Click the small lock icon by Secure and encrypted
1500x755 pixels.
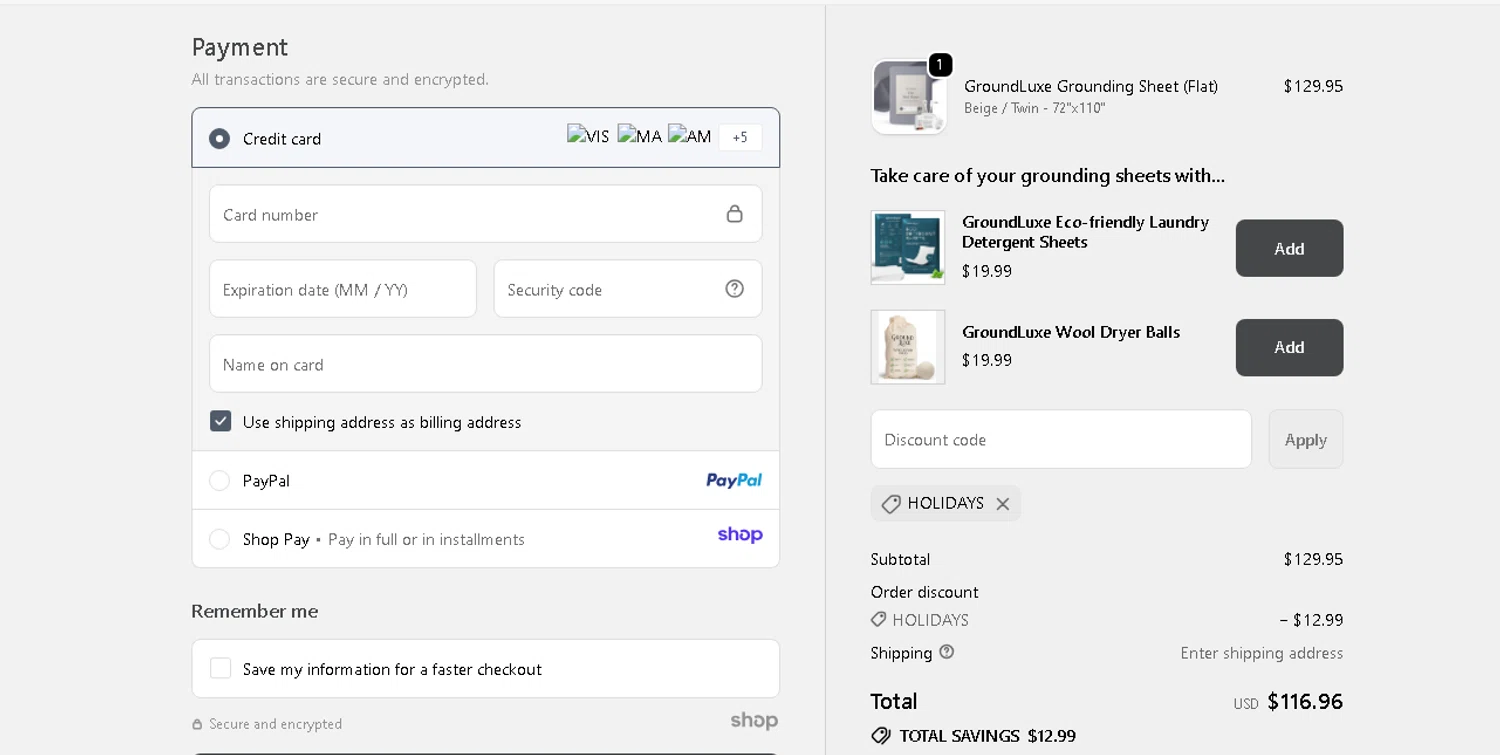click(197, 724)
